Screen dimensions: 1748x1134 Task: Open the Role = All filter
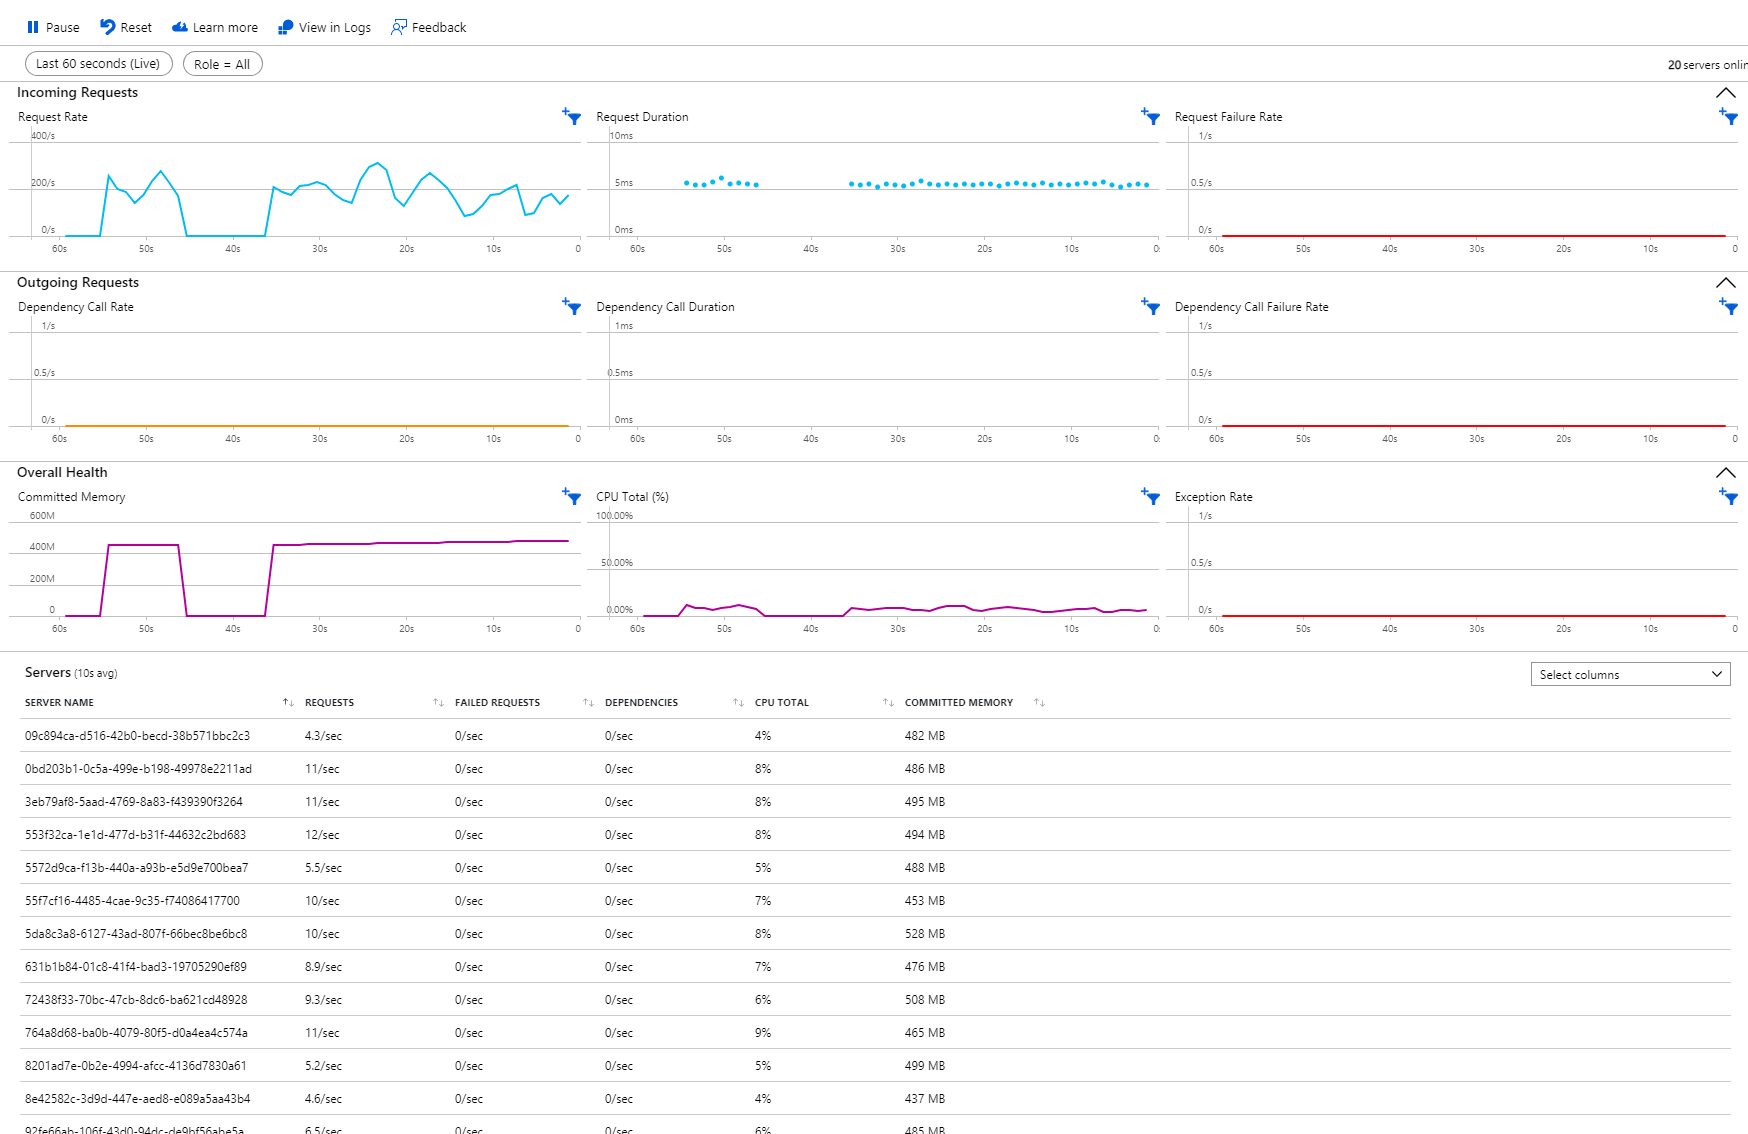222,64
